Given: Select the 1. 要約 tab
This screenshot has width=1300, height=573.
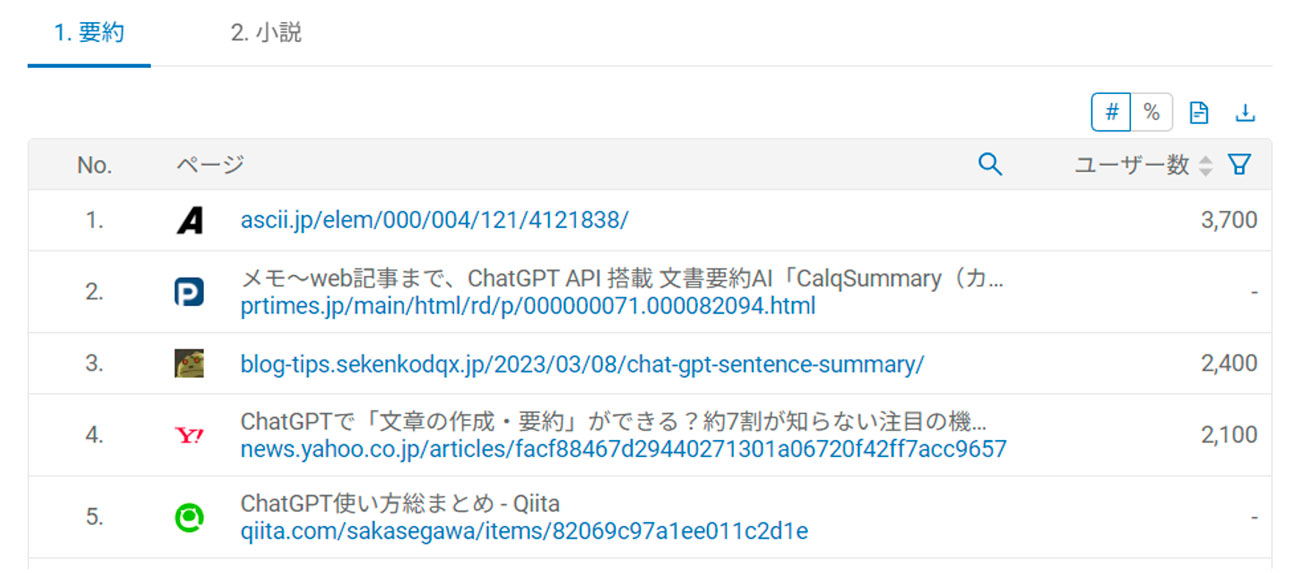Looking at the screenshot, I should (x=89, y=33).
